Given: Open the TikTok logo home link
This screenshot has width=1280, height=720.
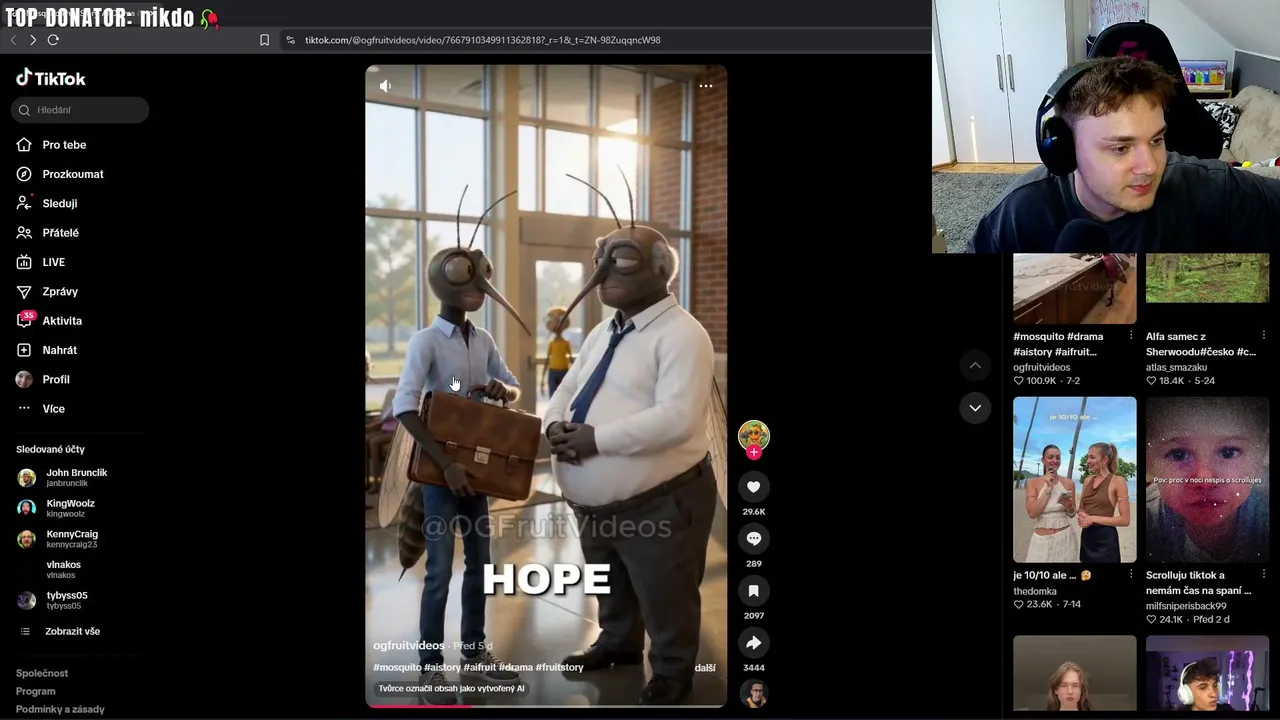Looking at the screenshot, I should [51, 78].
